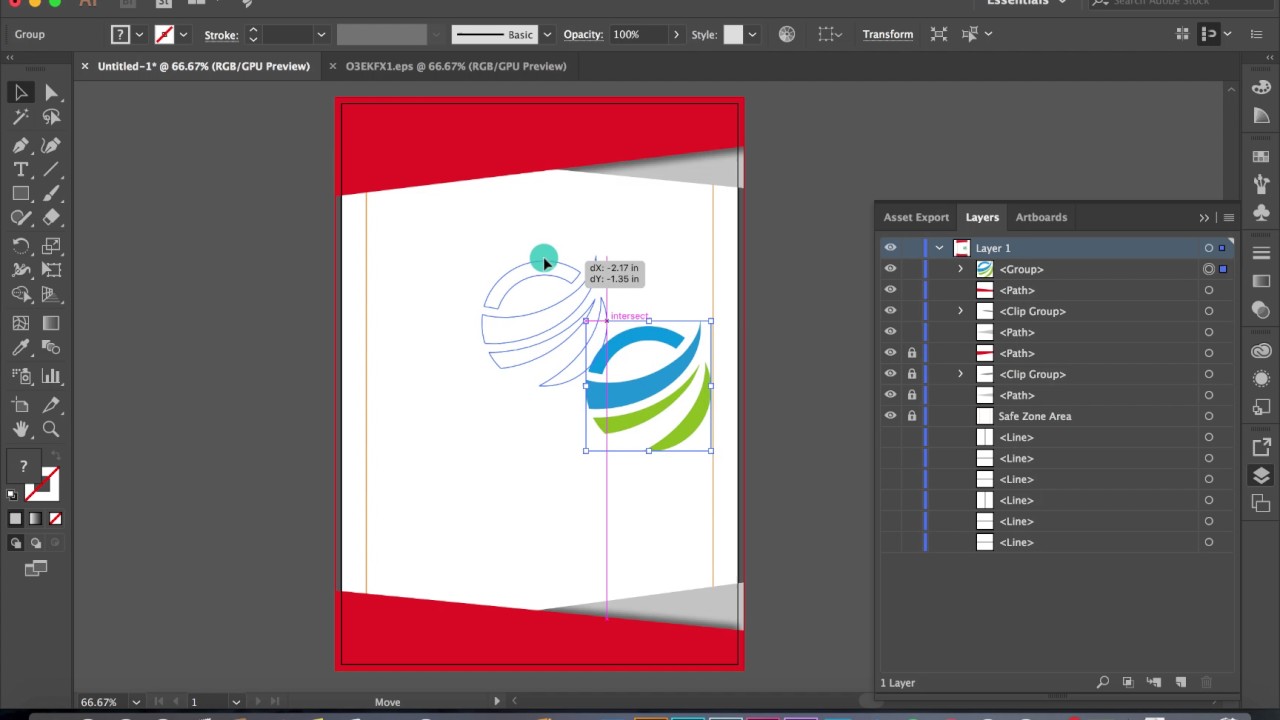This screenshot has height=720, width=1280.
Task: Select the Column Graph tool
Action: point(51,376)
